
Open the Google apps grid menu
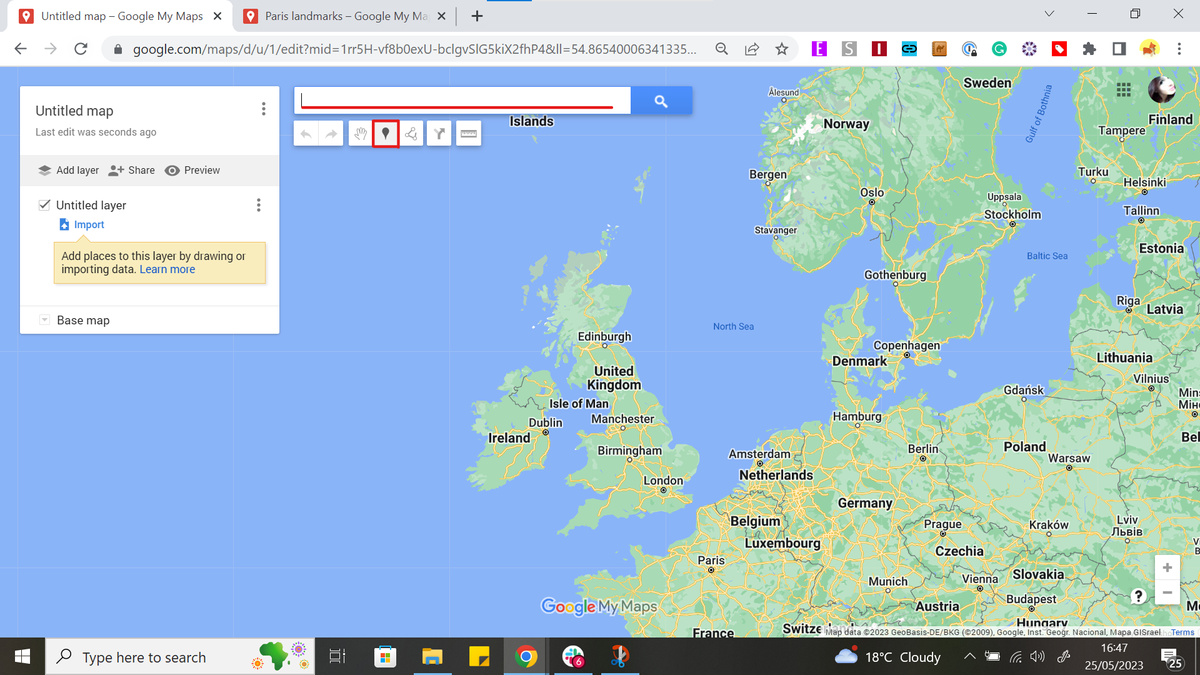coord(1123,89)
